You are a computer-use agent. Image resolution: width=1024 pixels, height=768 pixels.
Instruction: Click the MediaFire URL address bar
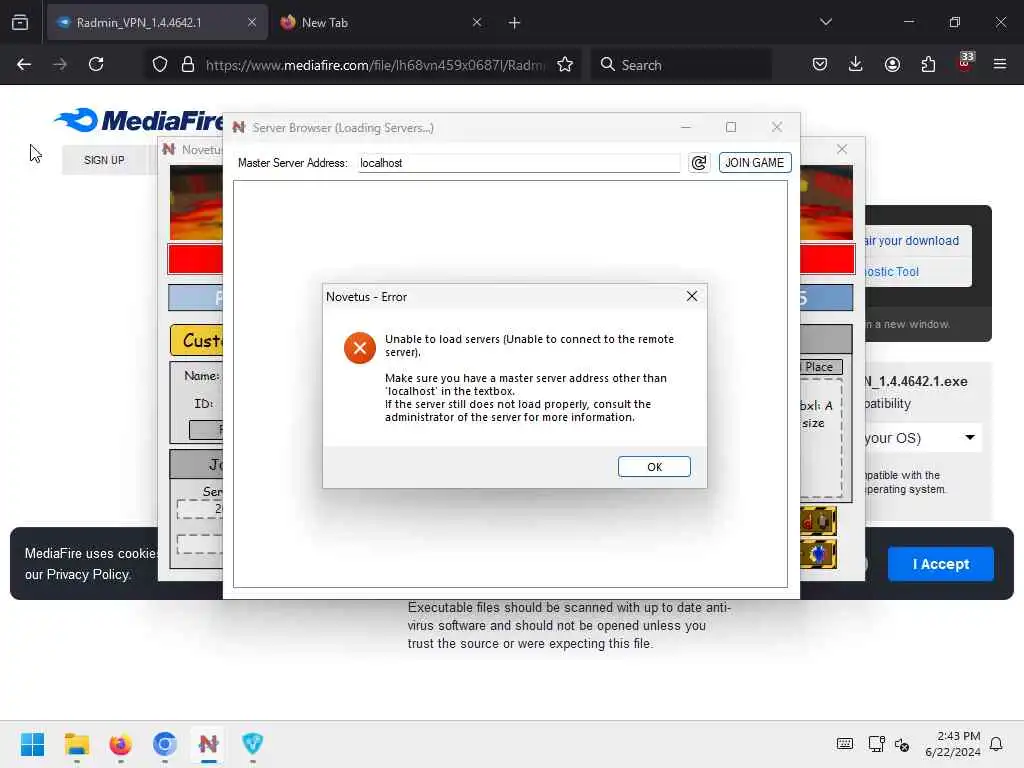click(x=375, y=65)
